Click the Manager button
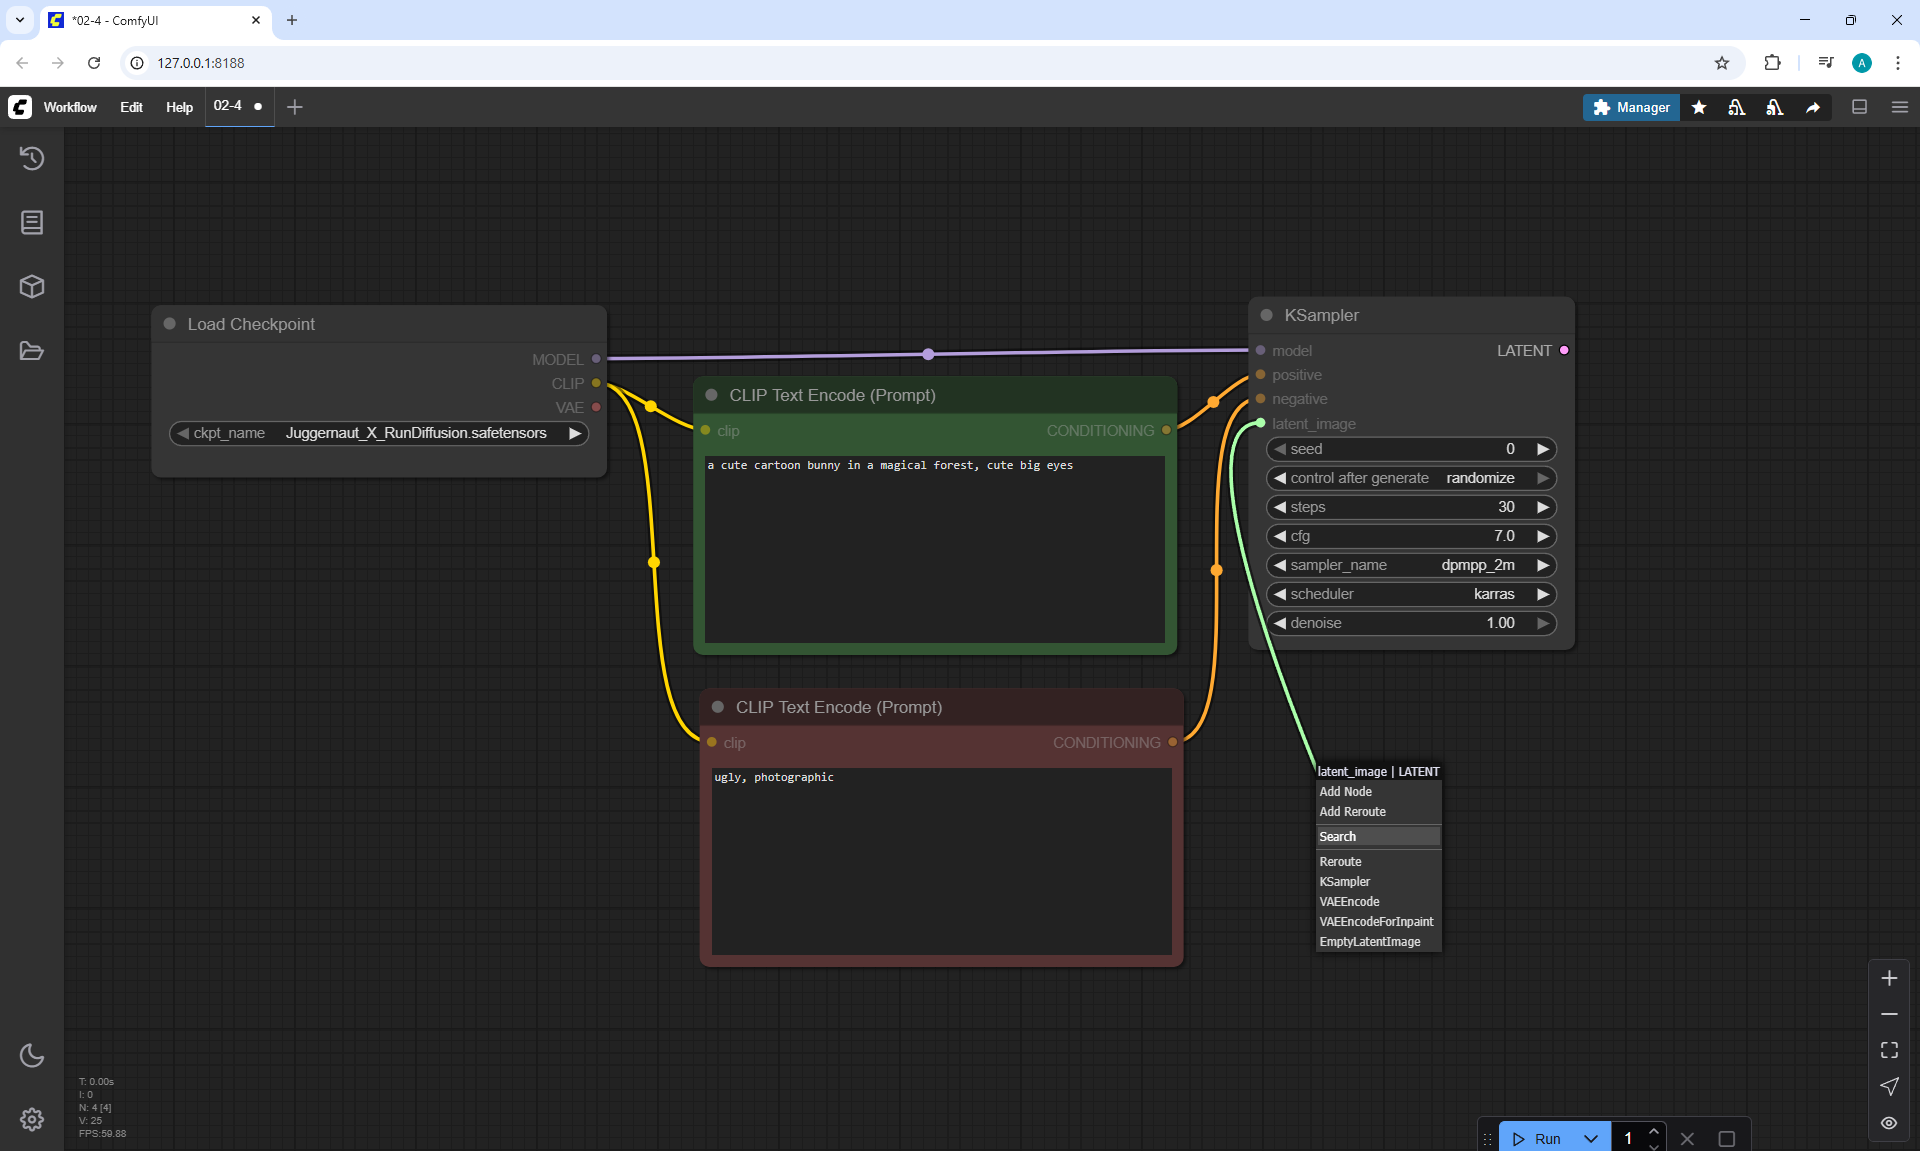1920x1151 pixels. click(1631, 107)
